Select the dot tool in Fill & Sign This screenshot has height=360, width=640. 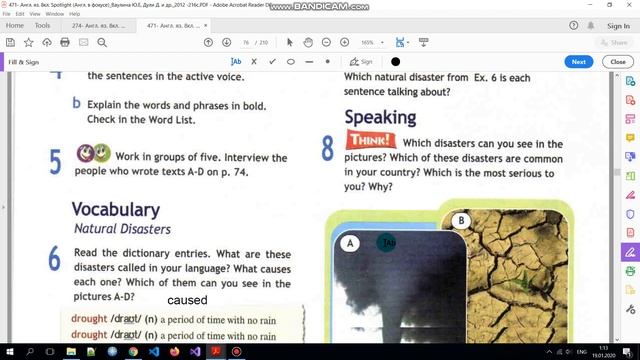(327, 62)
